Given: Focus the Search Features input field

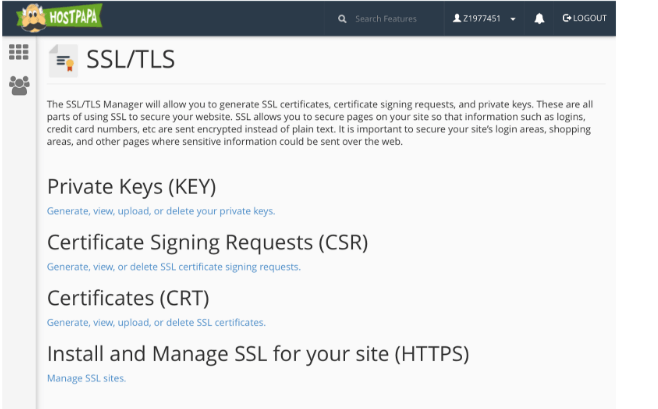Looking at the screenshot, I should tap(386, 19).
